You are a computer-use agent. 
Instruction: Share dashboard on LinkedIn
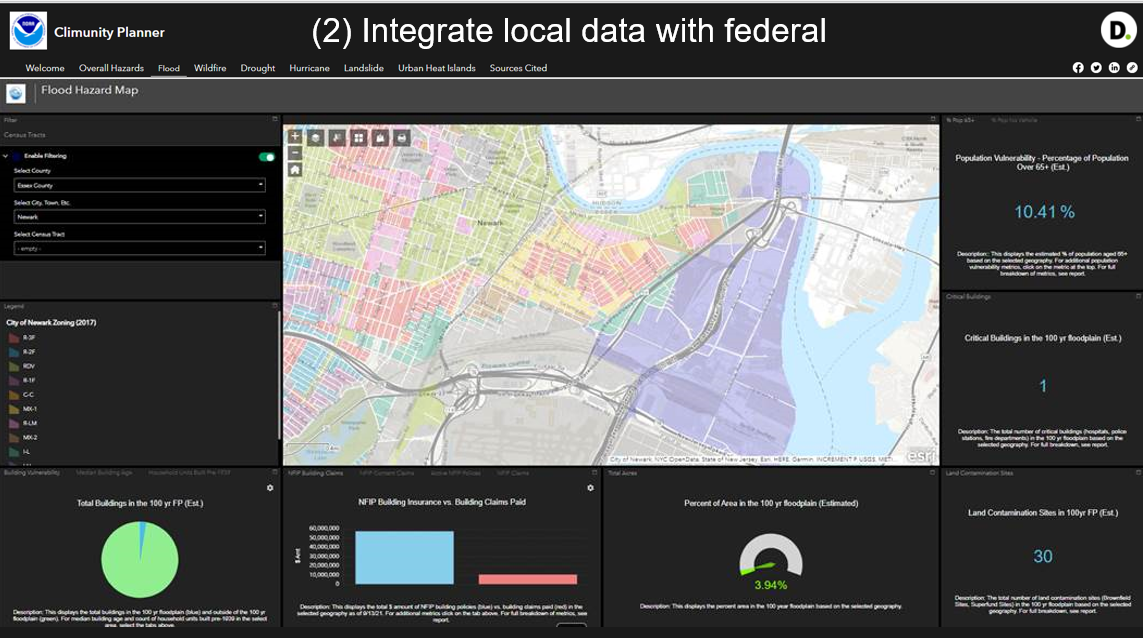coord(1114,68)
